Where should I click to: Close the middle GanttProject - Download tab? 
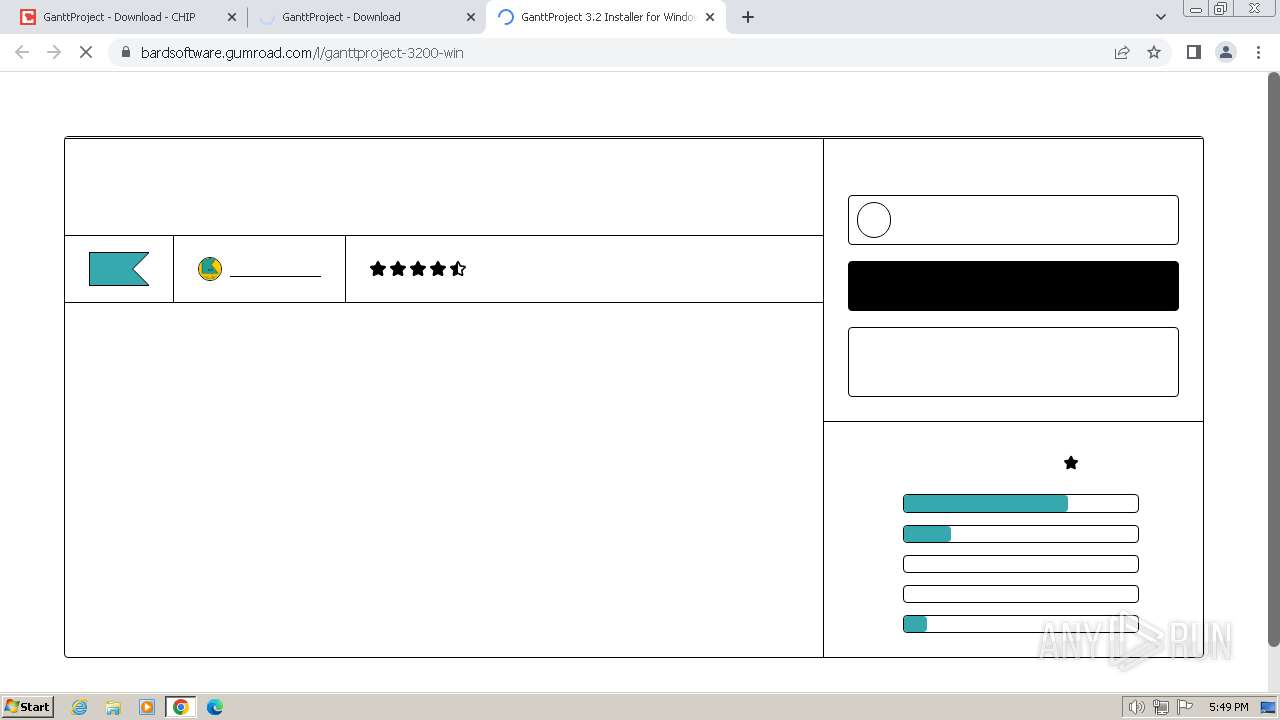[471, 17]
